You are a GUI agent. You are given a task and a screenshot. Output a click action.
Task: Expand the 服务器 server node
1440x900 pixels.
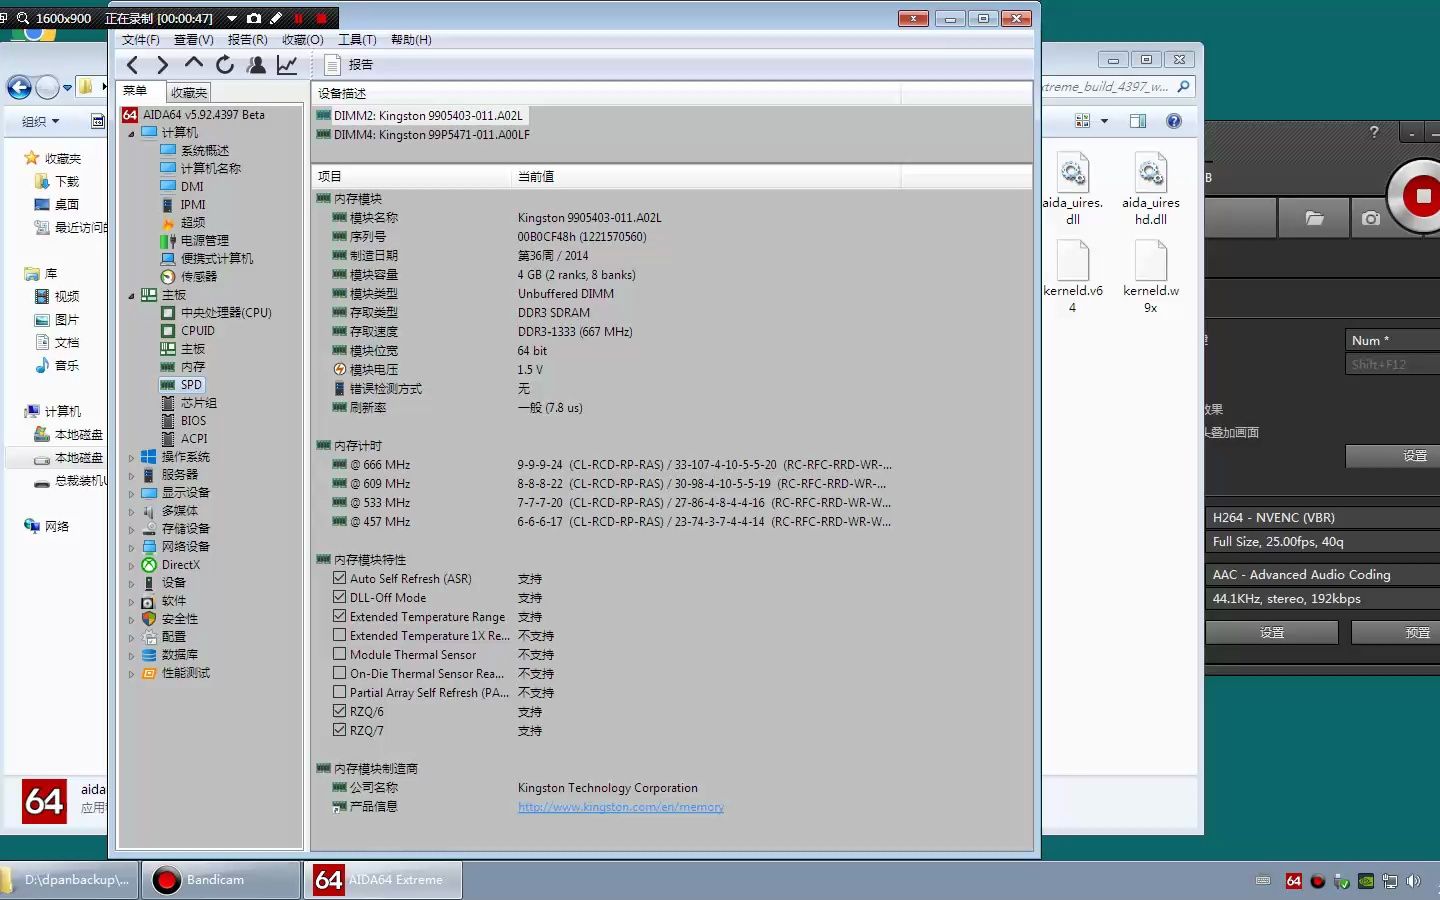point(131,475)
